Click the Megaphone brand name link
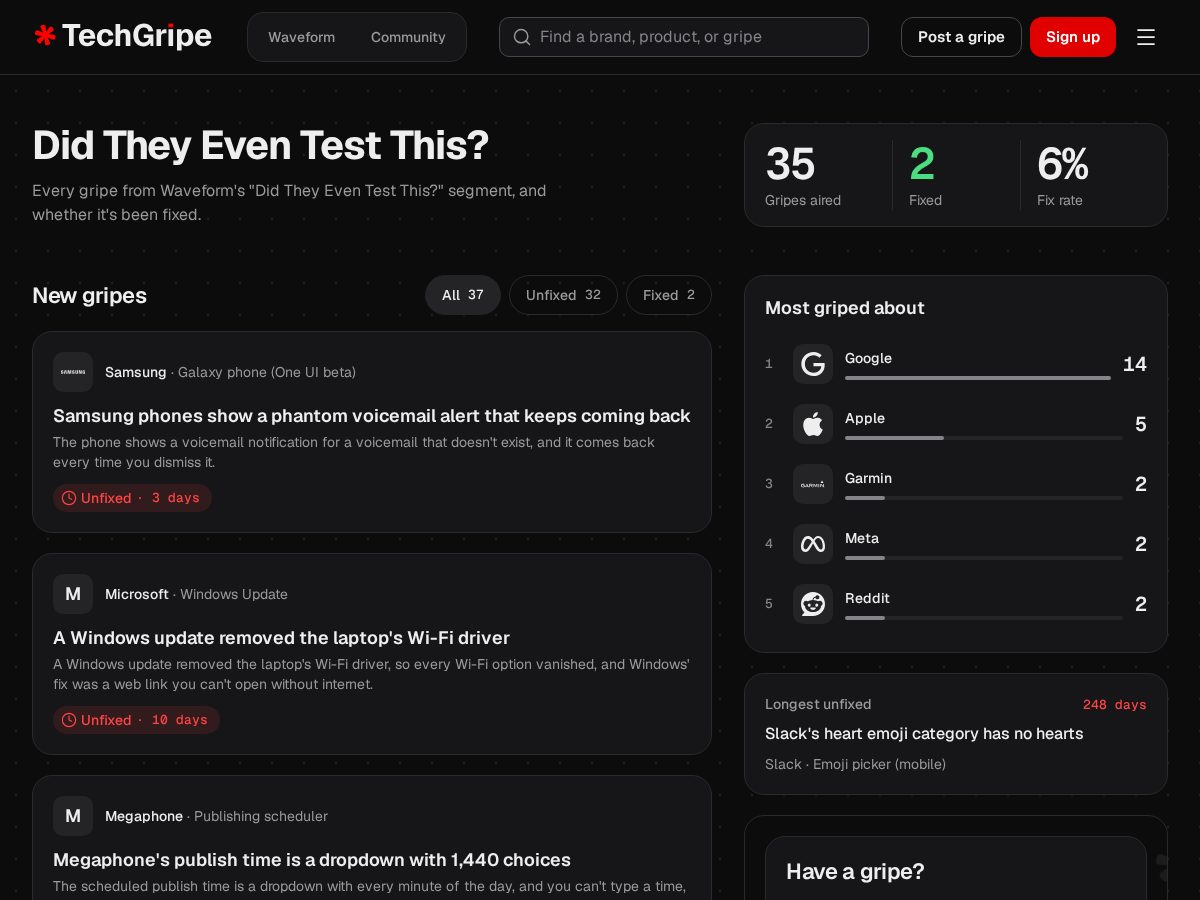The image size is (1200, 900). click(x=144, y=816)
